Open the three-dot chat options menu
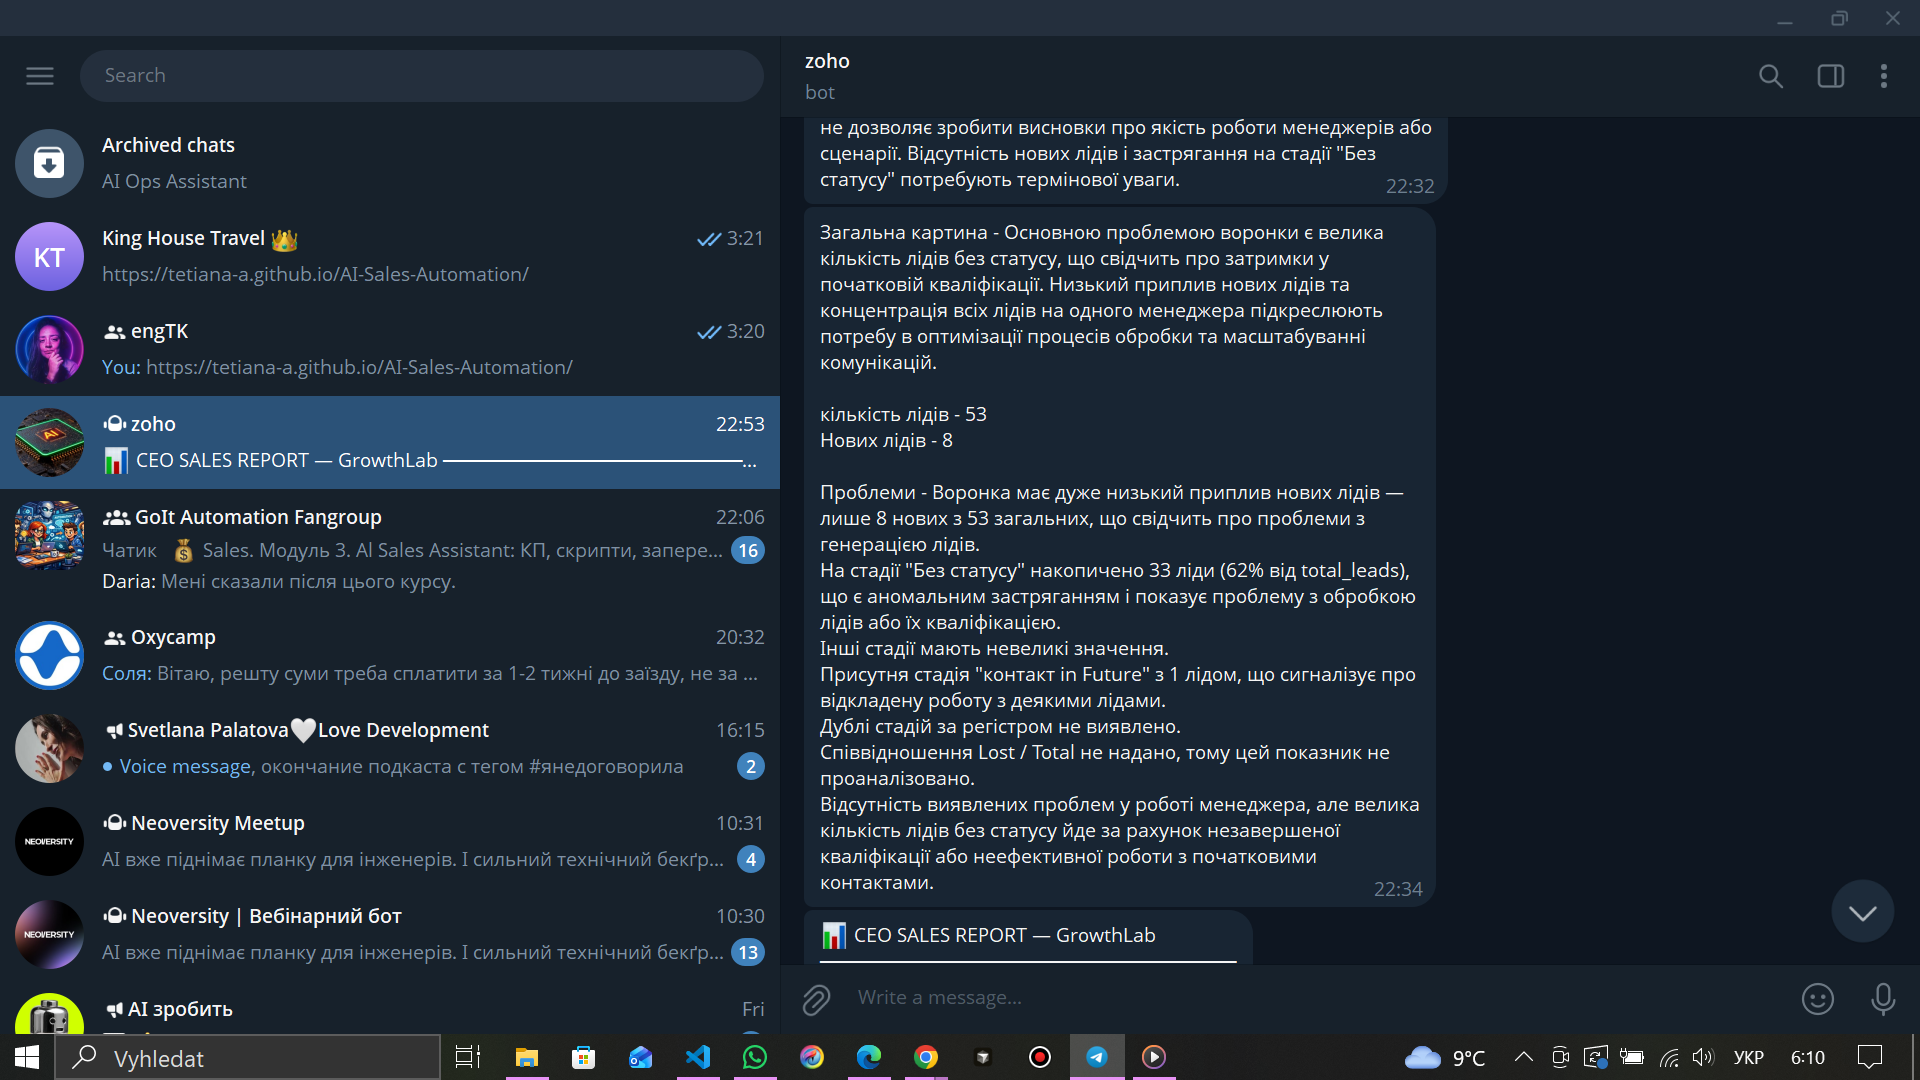 (1884, 76)
